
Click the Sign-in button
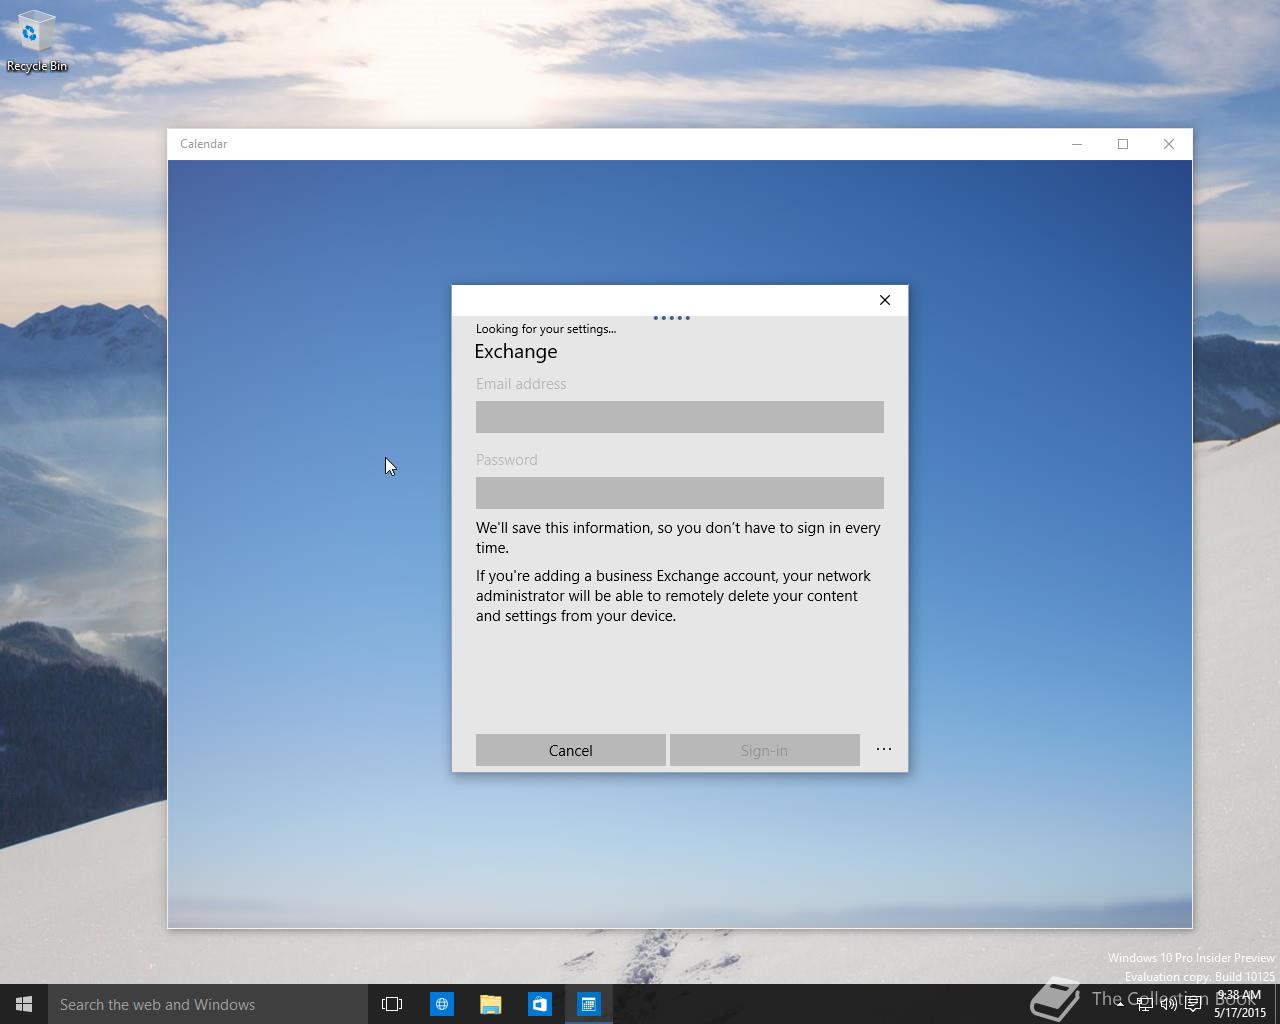pos(764,750)
